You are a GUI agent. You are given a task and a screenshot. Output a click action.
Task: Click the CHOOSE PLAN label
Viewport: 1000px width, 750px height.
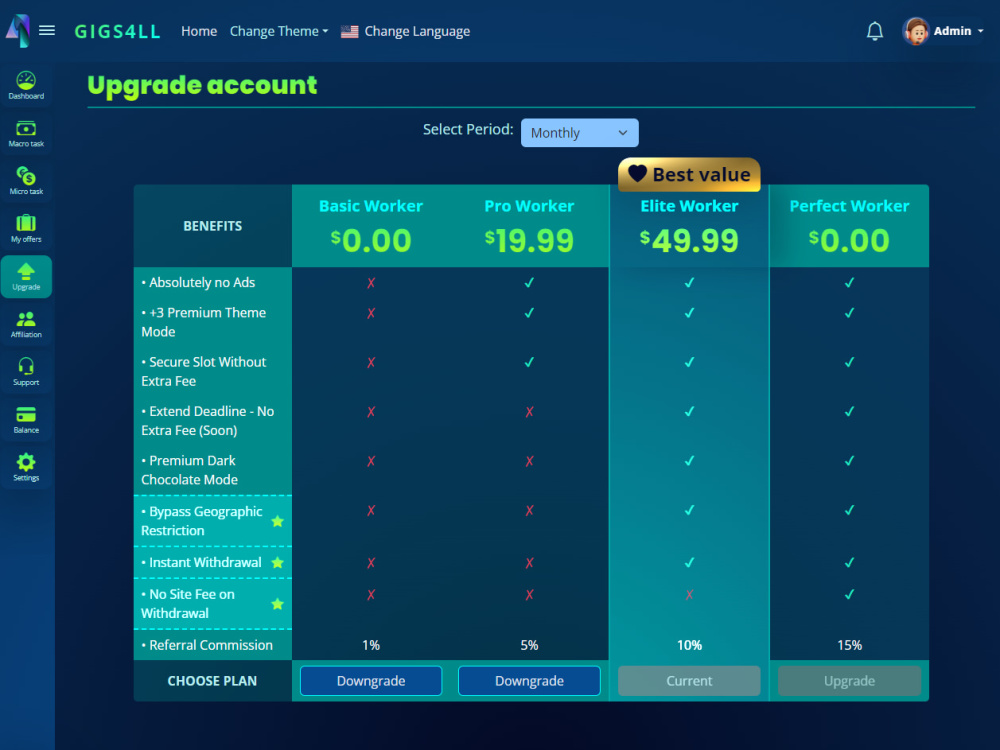point(212,680)
